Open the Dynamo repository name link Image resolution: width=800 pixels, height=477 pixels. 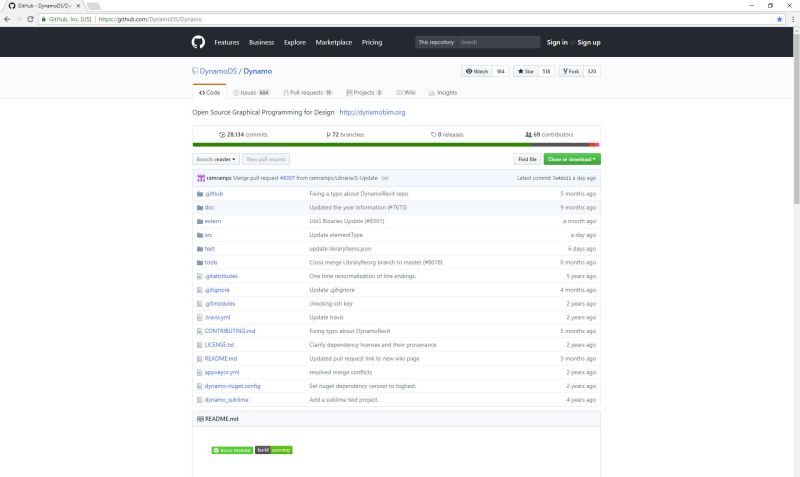tap(258, 71)
